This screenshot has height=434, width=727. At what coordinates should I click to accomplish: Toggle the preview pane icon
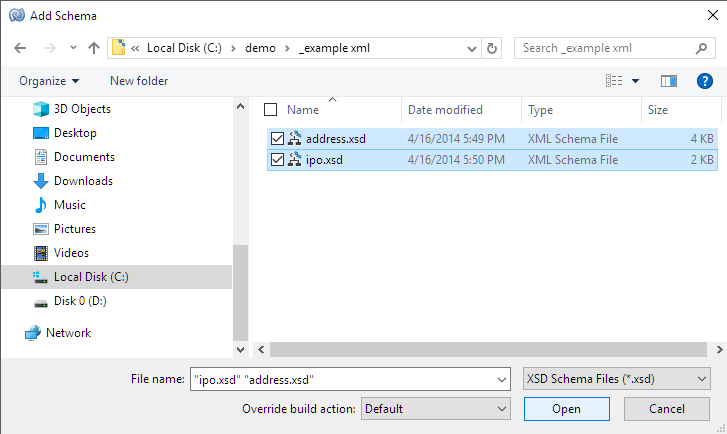coord(669,81)
